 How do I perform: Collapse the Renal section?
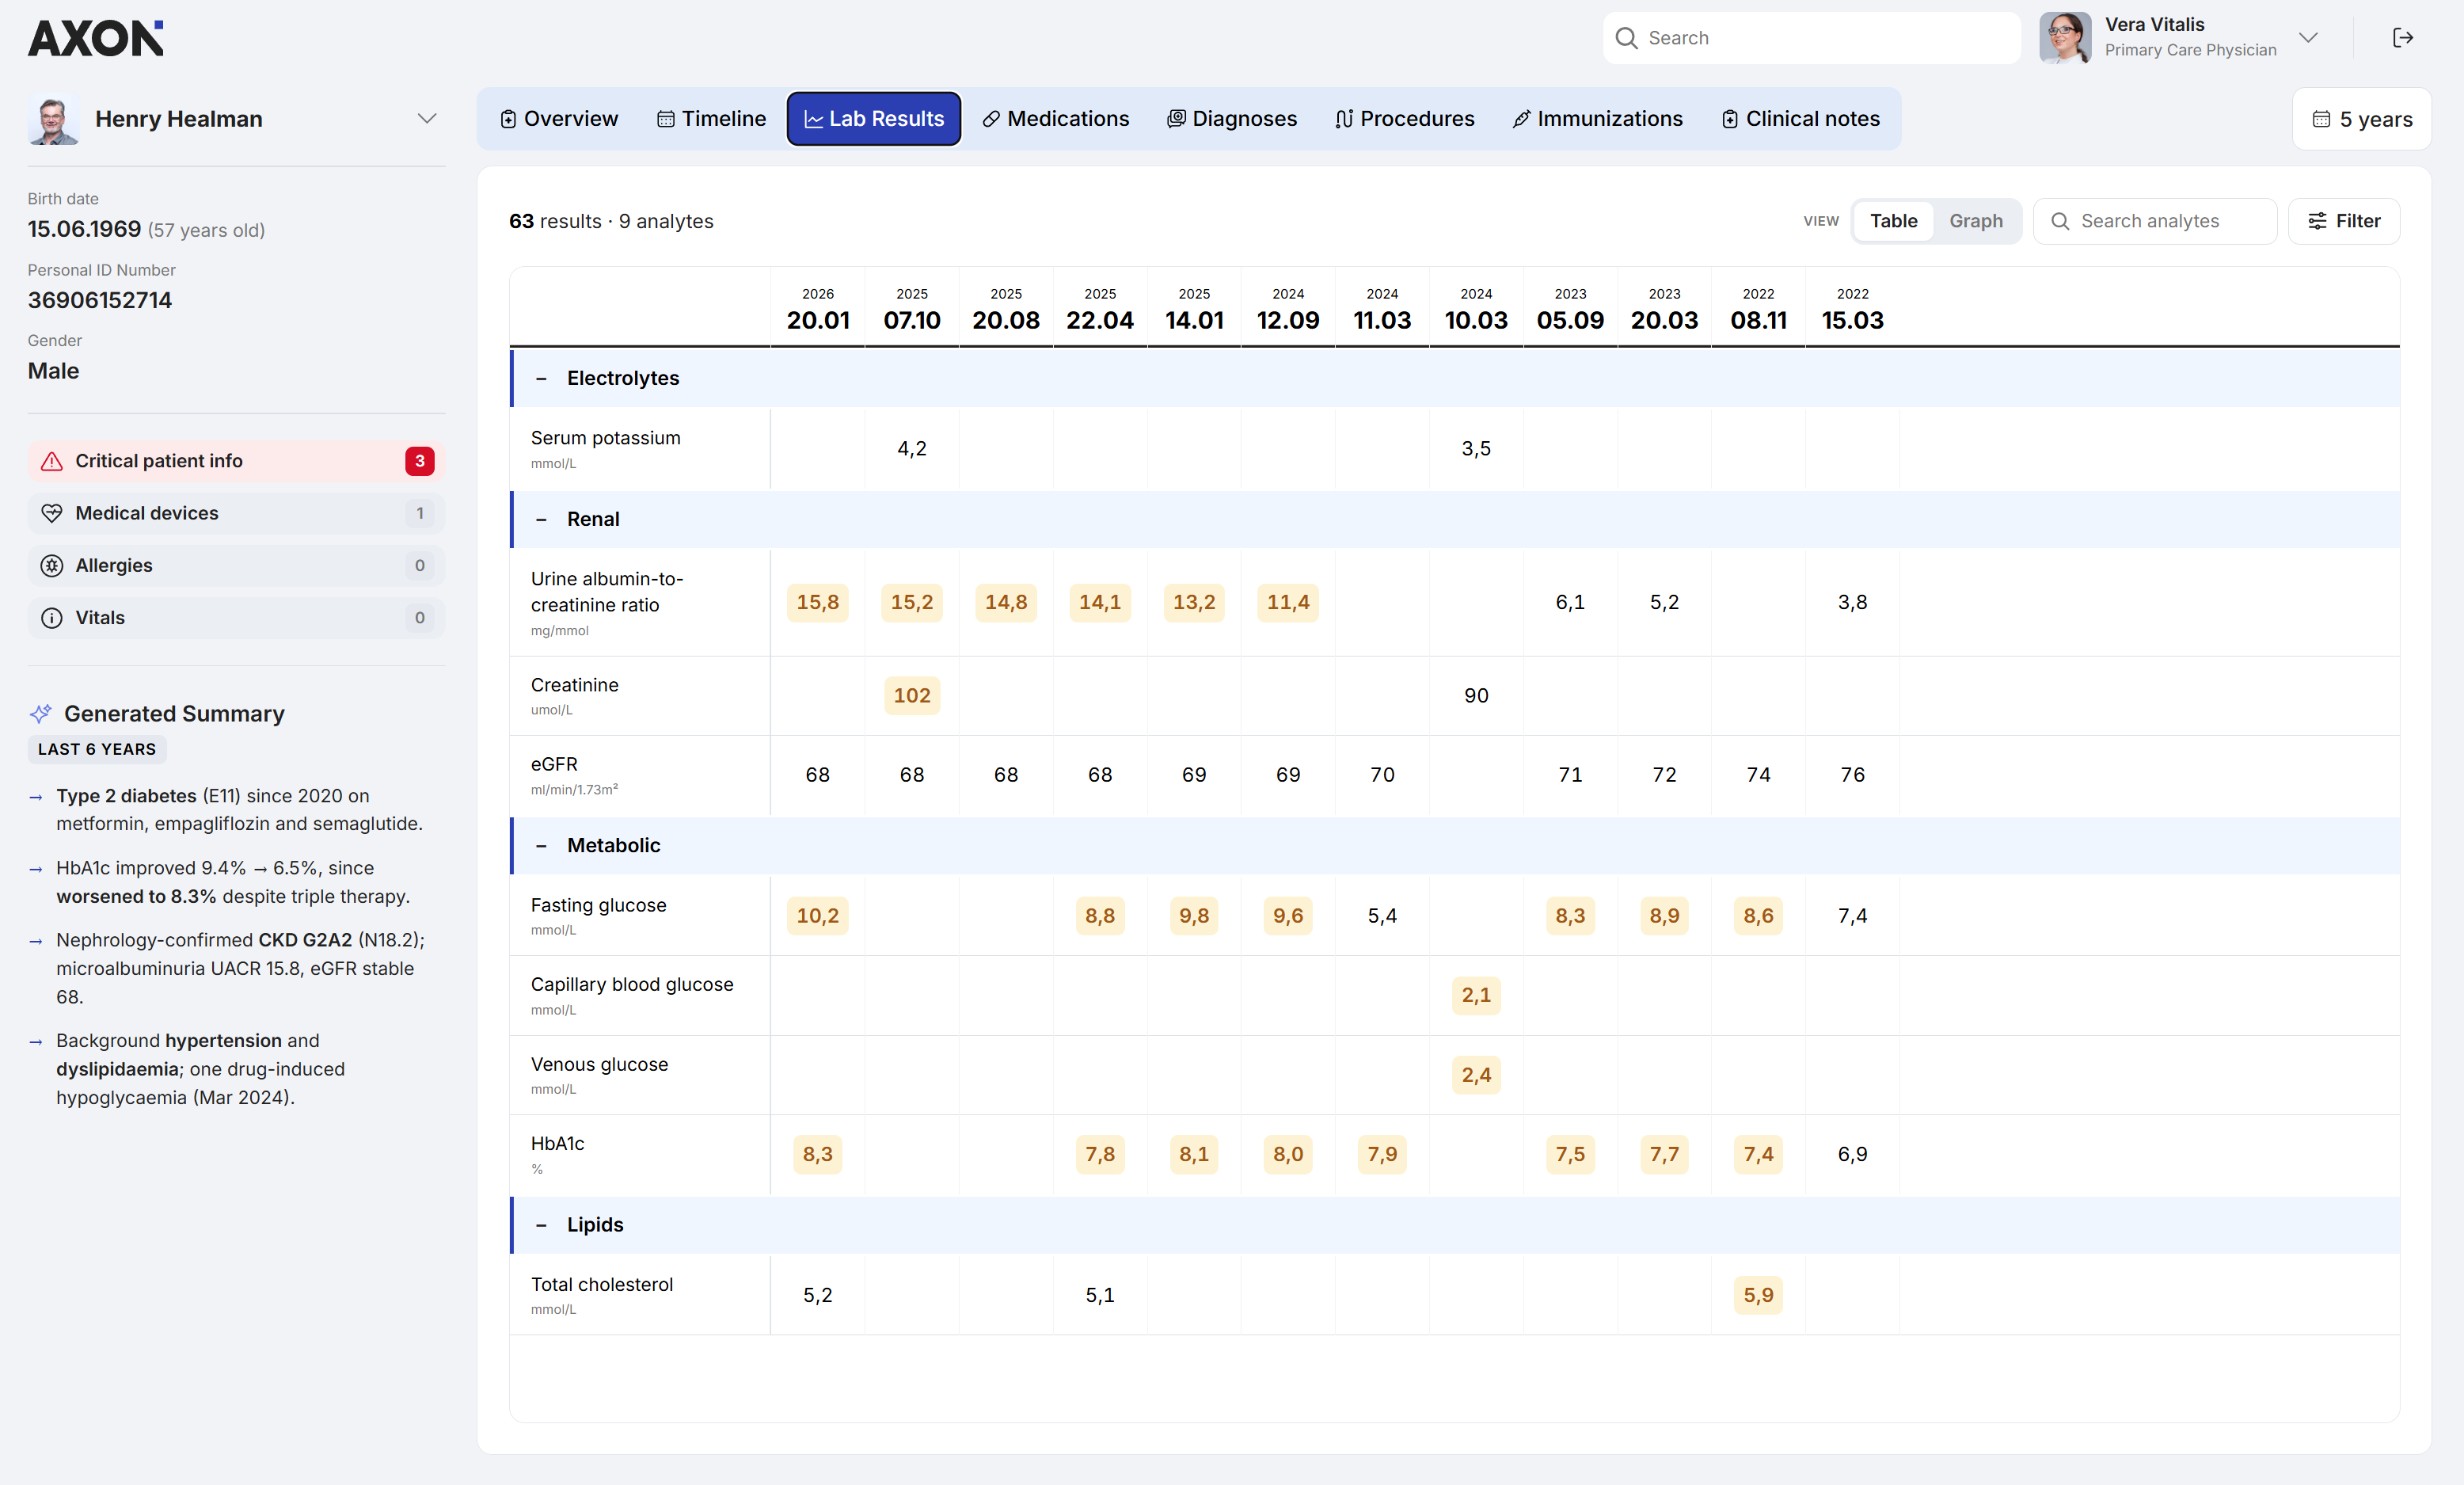(541, 520)
